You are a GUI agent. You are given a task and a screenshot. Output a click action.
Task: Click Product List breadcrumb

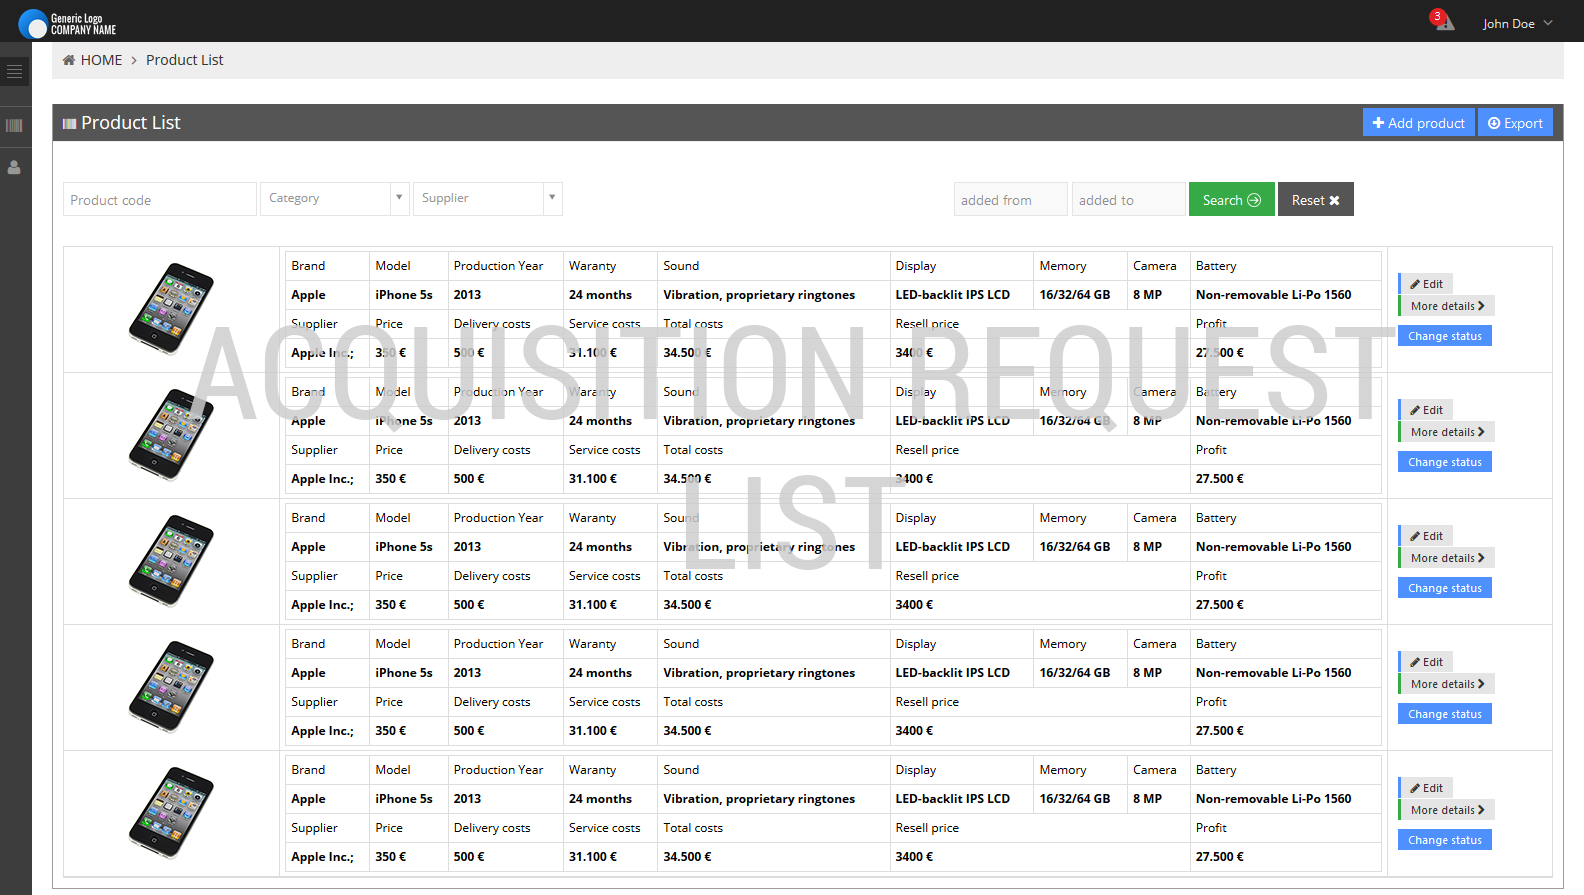(185, 60)
